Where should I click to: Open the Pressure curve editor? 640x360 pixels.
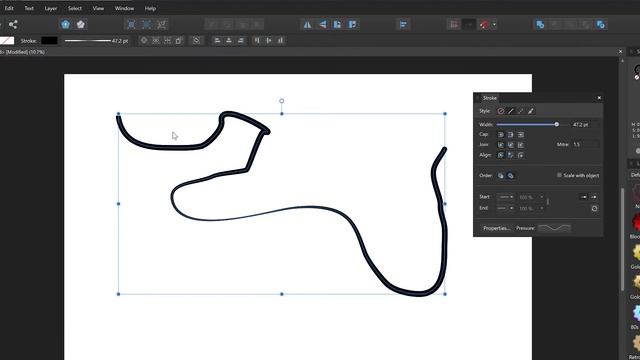tap(554, 228)
